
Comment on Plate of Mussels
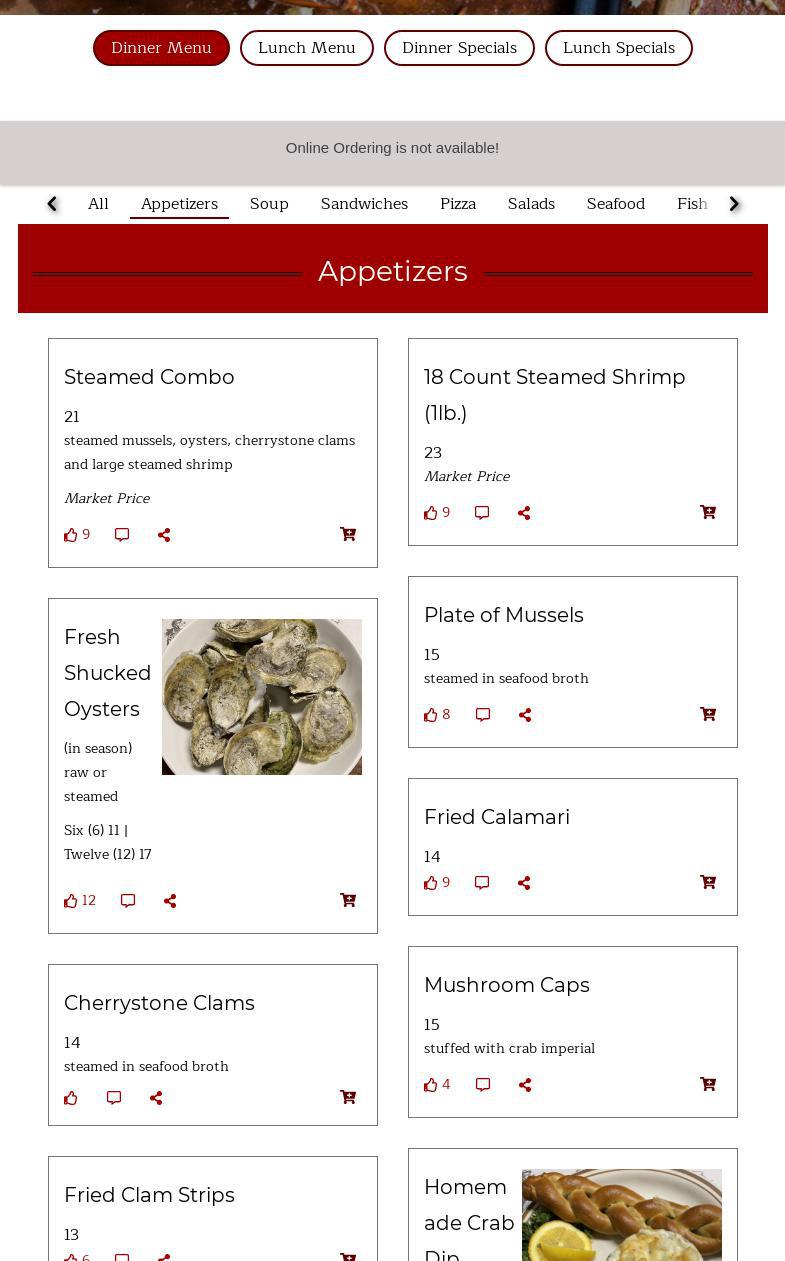tap(483, 715)
